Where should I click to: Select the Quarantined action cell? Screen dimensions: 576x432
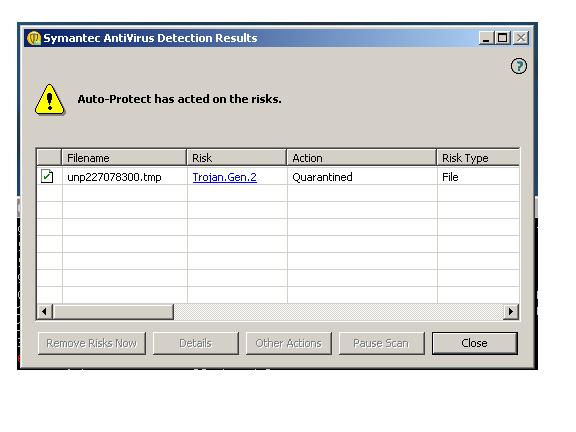point(362,177)
